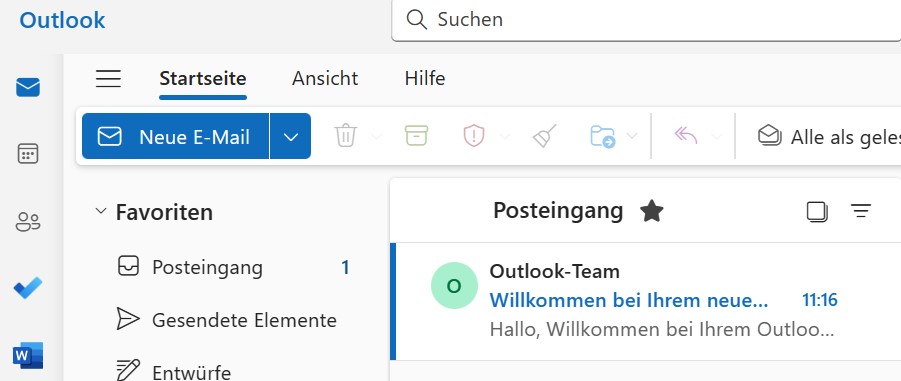This screenshot has height=381, width=901.
Task: Open the Calendar icon in sidebar
Action: (x=28, y=154)
